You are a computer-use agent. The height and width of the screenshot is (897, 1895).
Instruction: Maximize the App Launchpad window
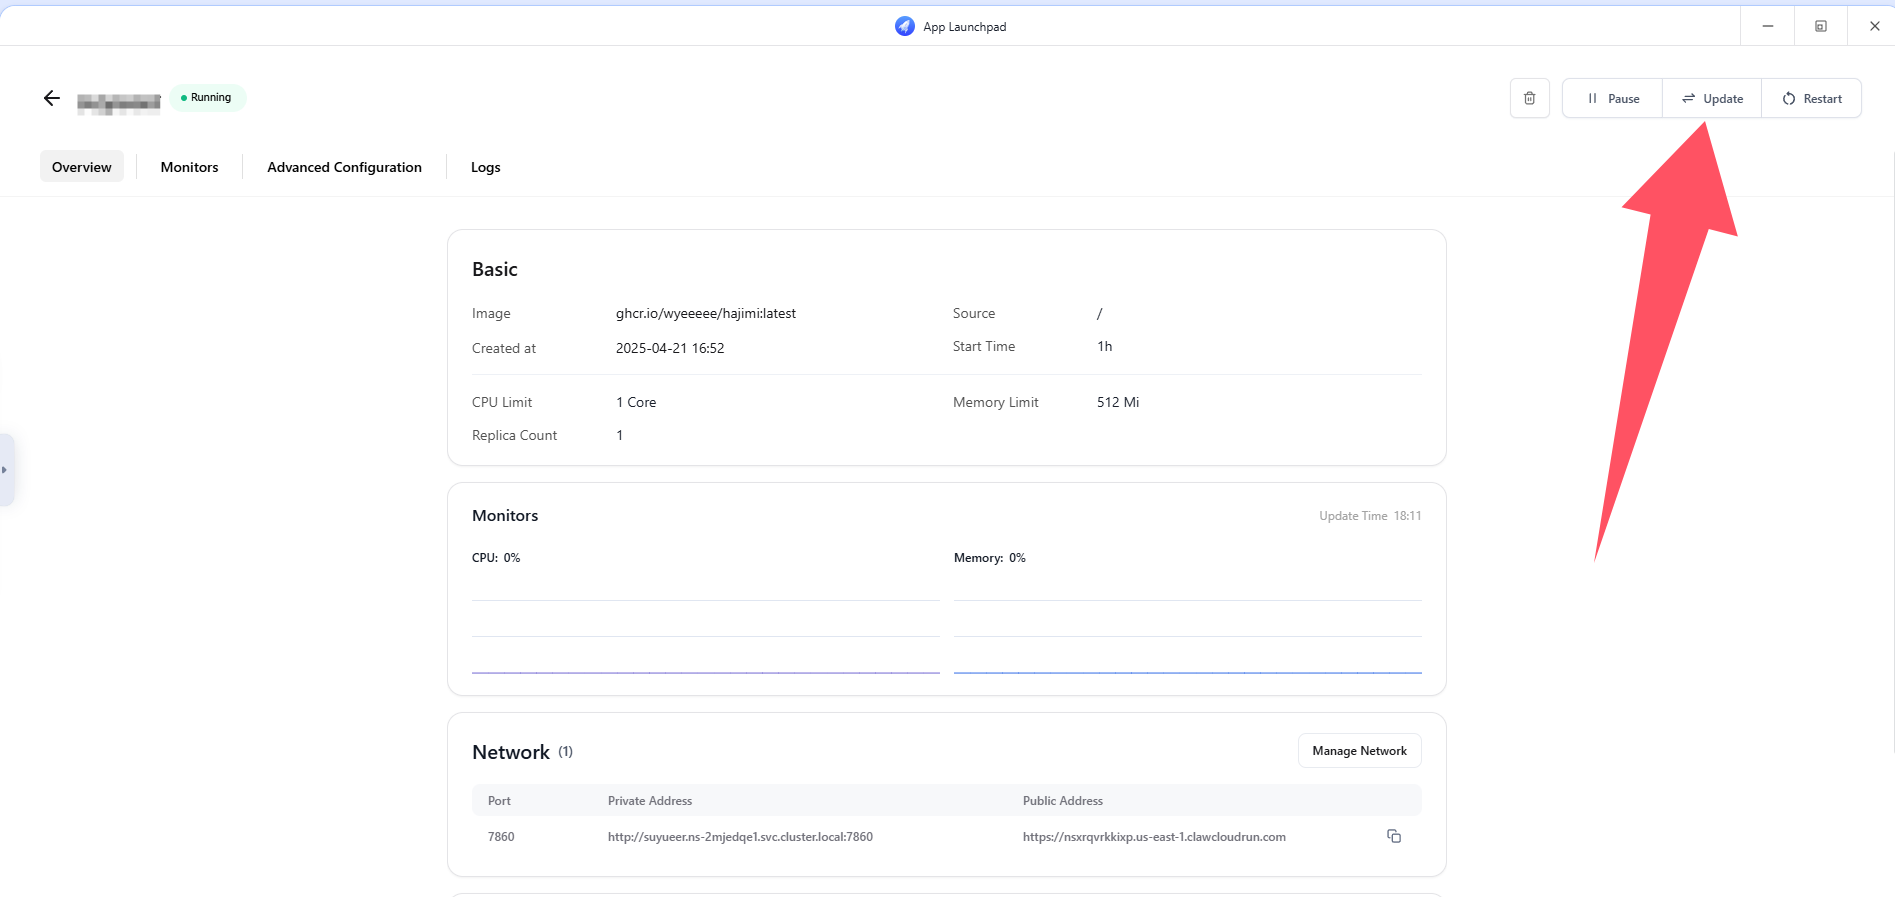tap(1820, 26)
